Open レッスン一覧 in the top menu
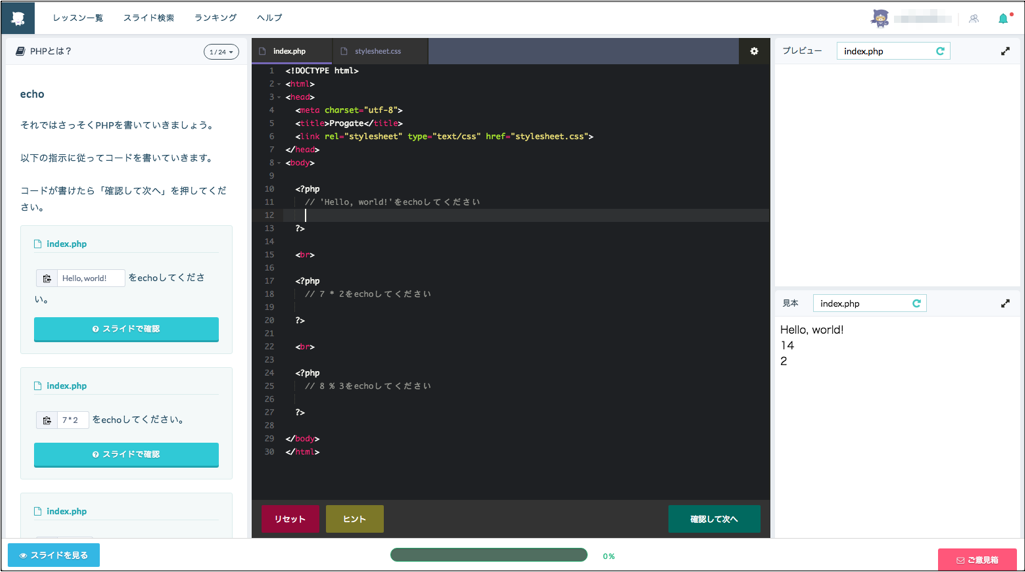The width and height of the screenshot is (1025, 572). 78,18
